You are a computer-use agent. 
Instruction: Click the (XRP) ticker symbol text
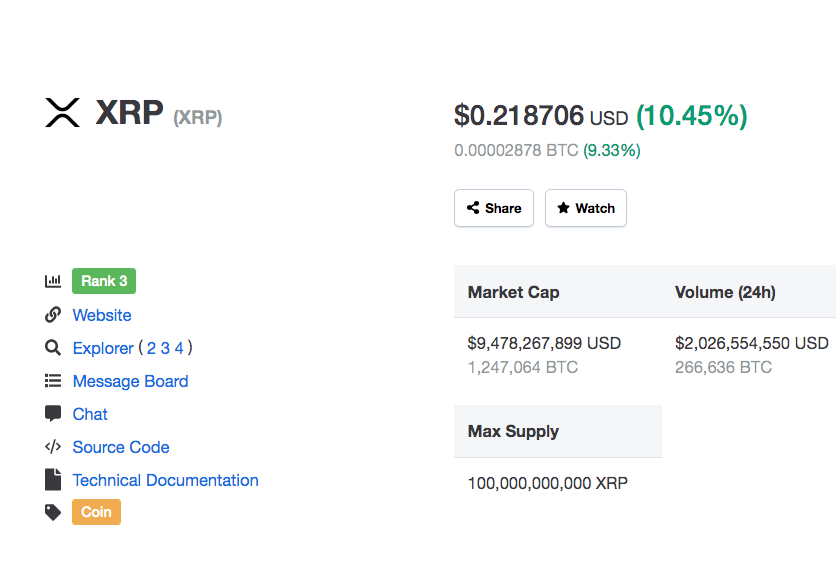point(198,117)
